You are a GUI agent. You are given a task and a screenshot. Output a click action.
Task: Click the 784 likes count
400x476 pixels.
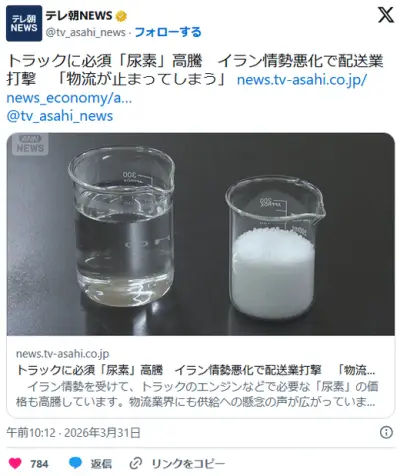coord(39,464)
